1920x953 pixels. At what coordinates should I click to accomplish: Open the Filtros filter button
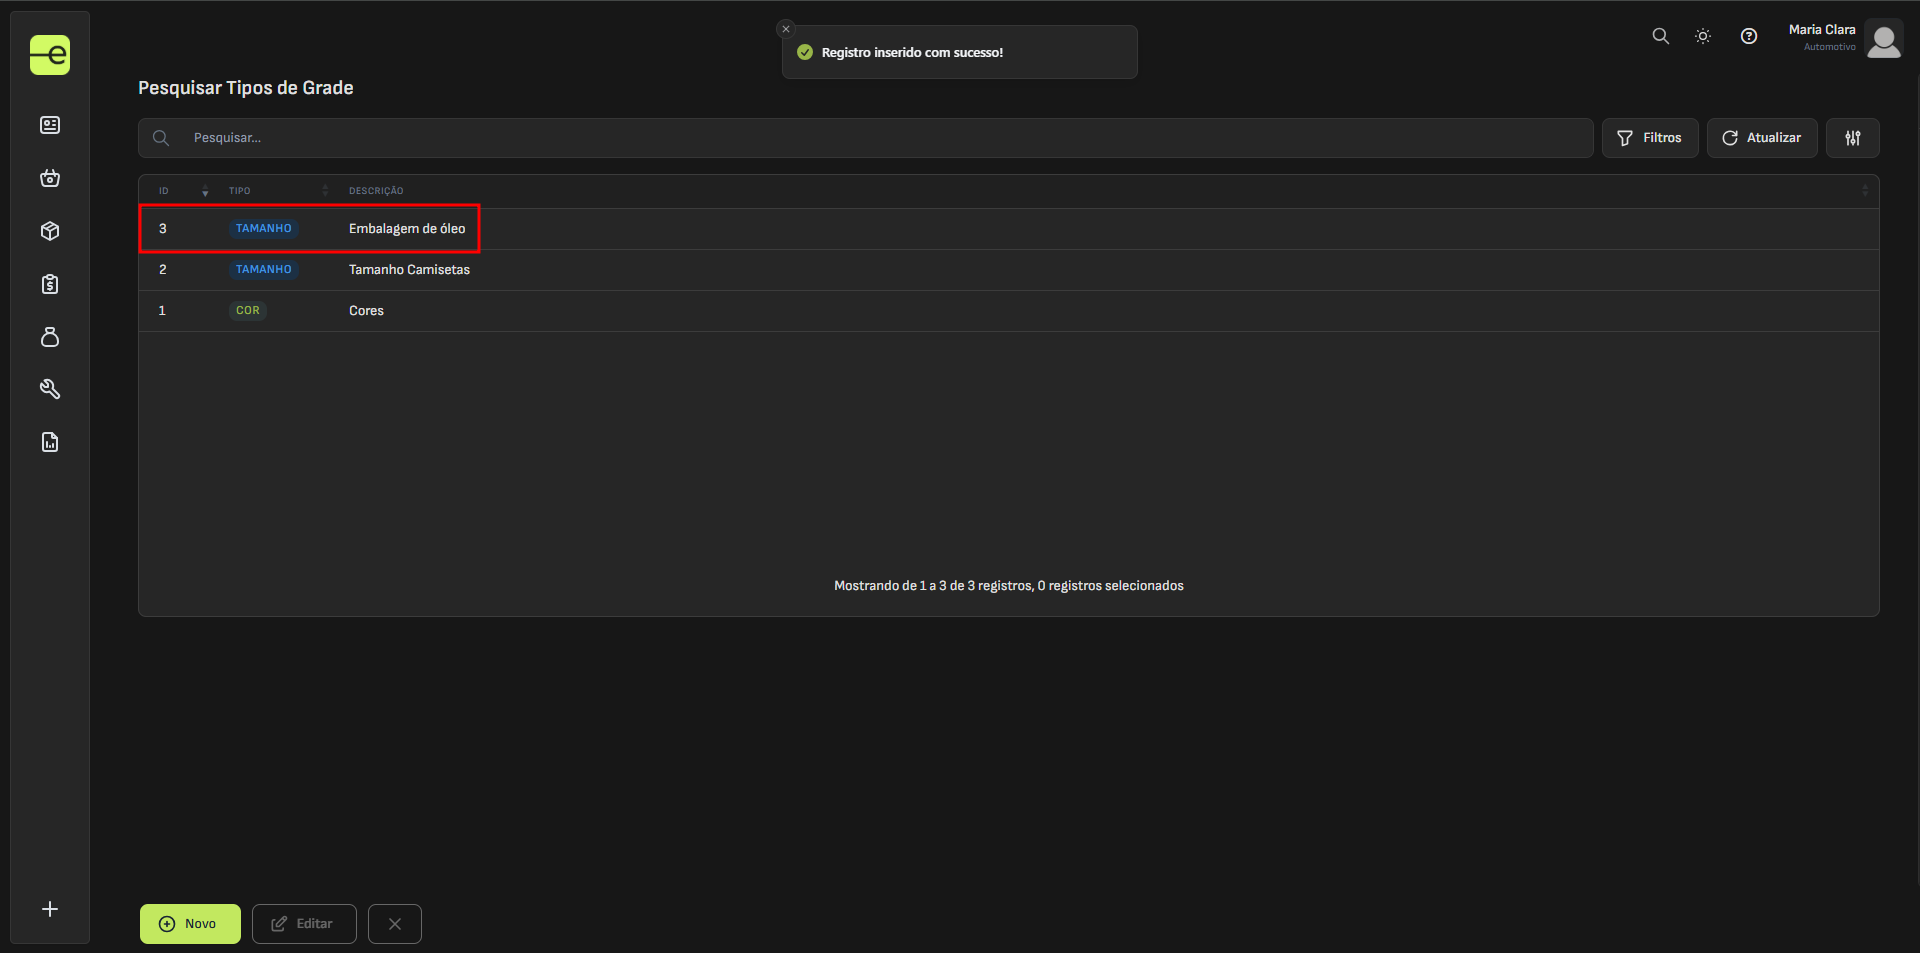click(1650, 138)
